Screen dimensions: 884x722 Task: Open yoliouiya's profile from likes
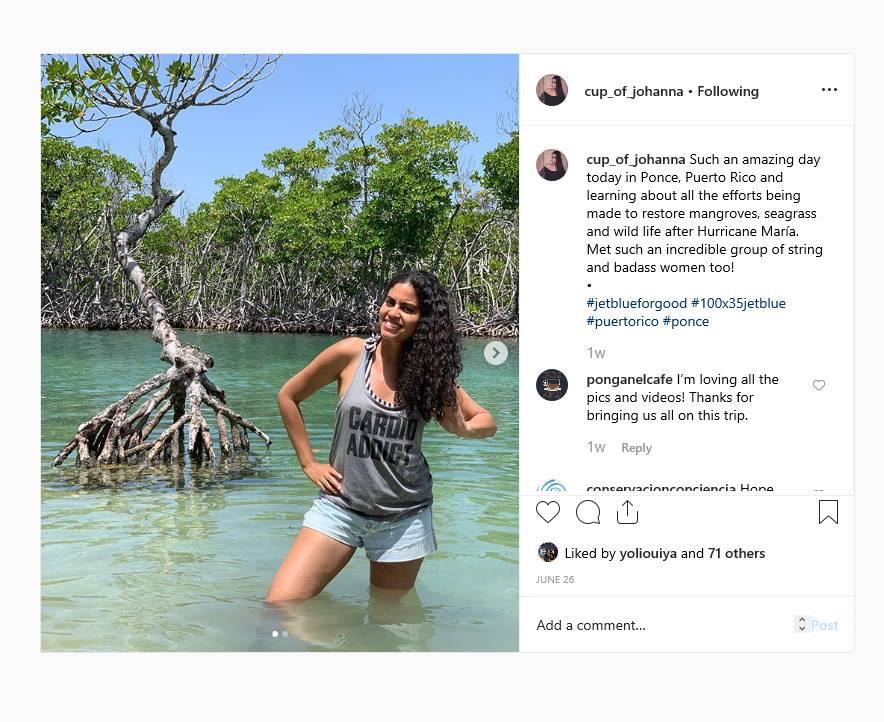point(648,553)
